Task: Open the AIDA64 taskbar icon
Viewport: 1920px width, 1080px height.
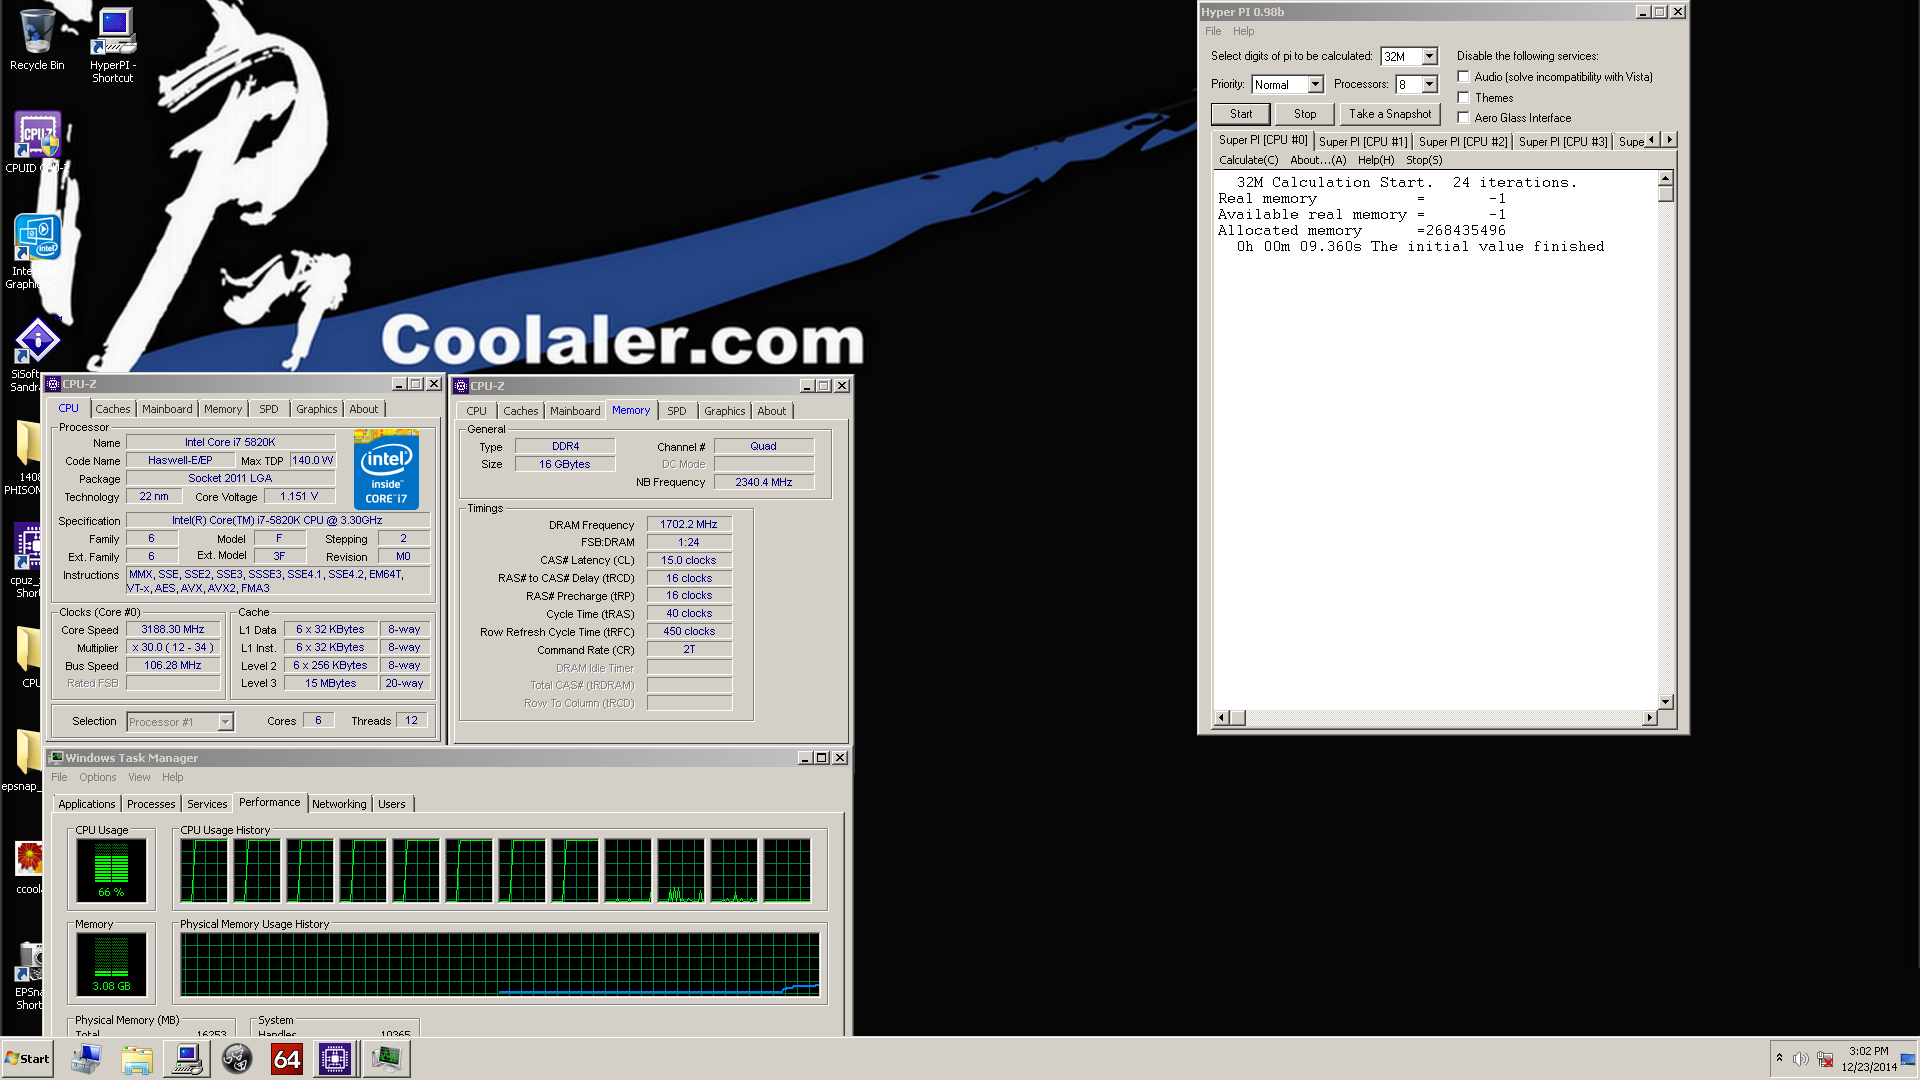Action: 287,1059
